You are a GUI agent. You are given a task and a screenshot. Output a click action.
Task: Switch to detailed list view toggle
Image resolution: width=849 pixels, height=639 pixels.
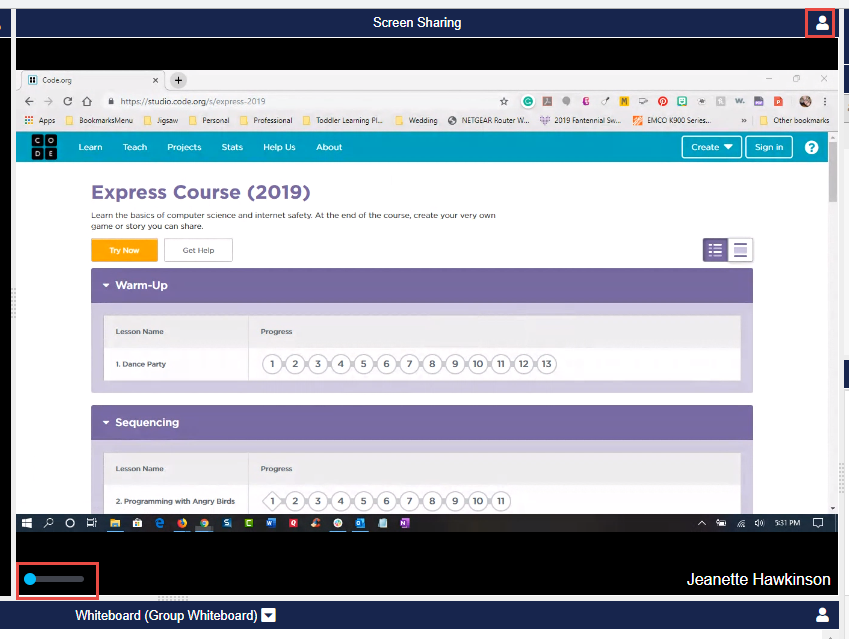coord(715,250)
